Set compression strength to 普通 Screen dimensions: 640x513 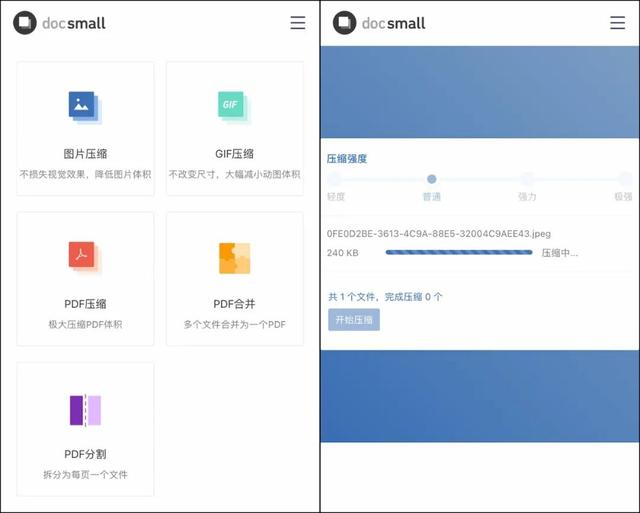click(x=431, y=197)
